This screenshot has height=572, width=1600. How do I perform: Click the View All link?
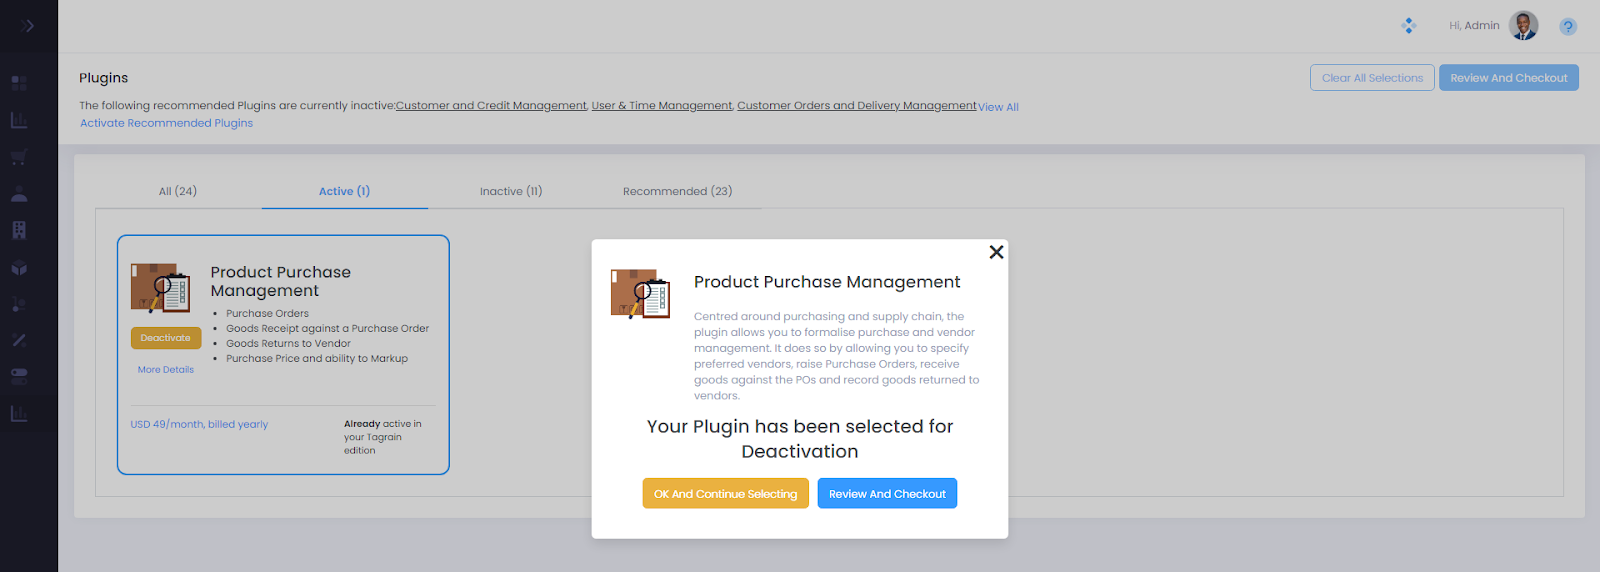998,107
